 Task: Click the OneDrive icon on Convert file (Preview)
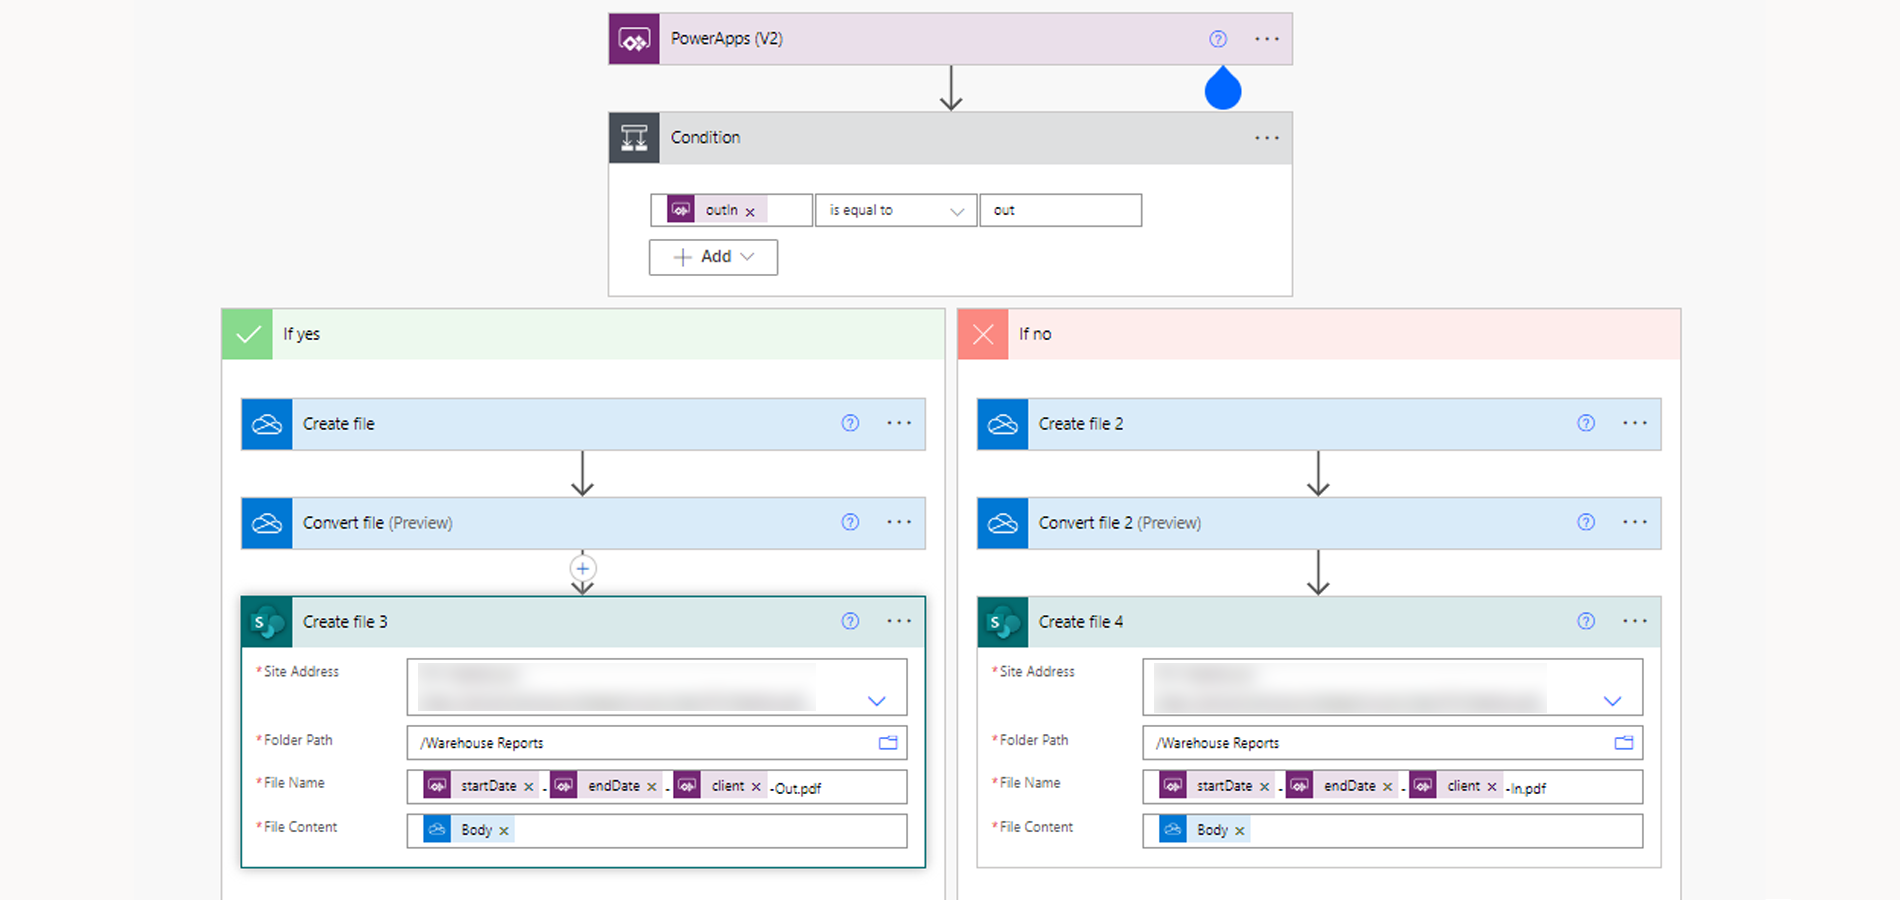point(267,523)
